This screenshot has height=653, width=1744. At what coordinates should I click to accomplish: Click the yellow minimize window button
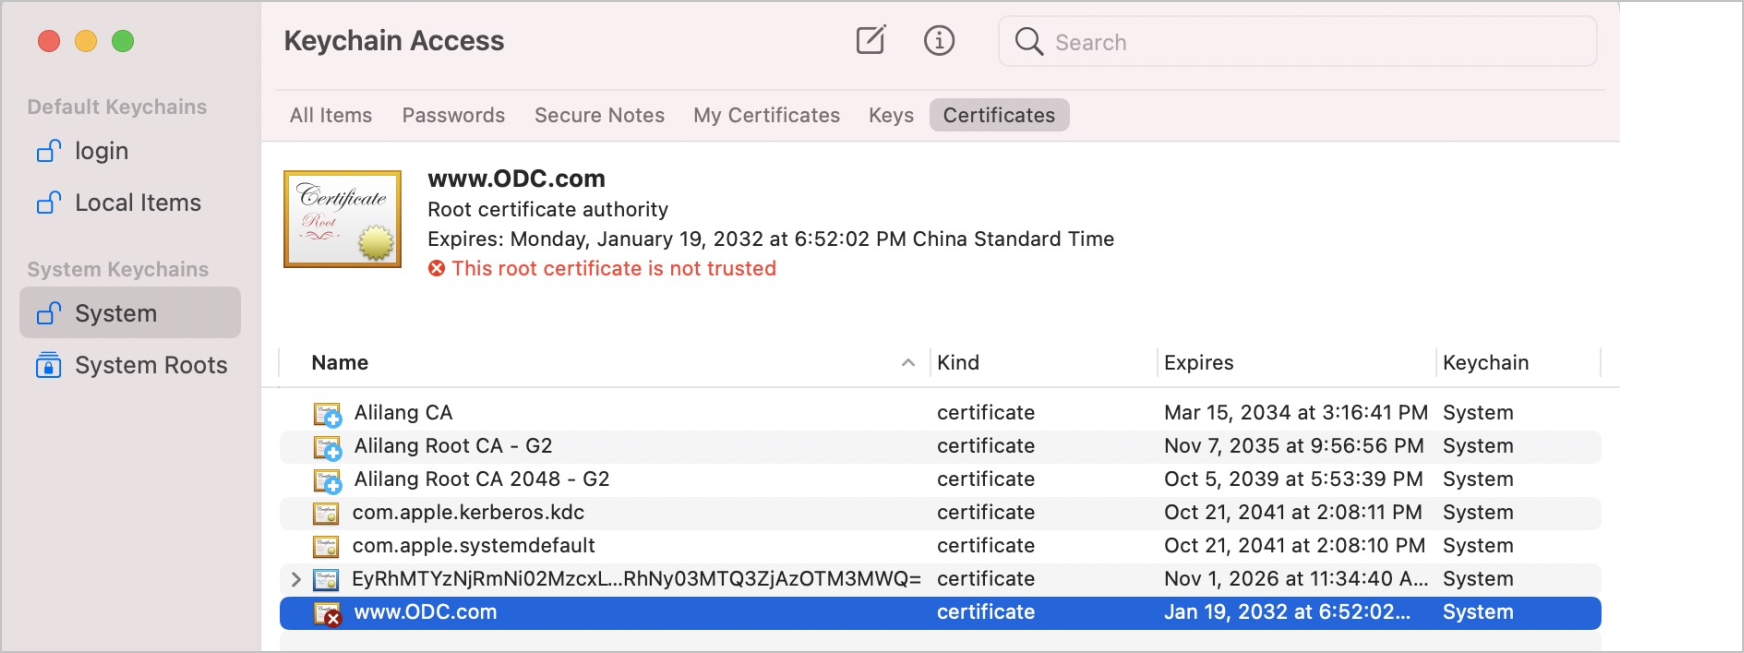click(x=86, y=41)
